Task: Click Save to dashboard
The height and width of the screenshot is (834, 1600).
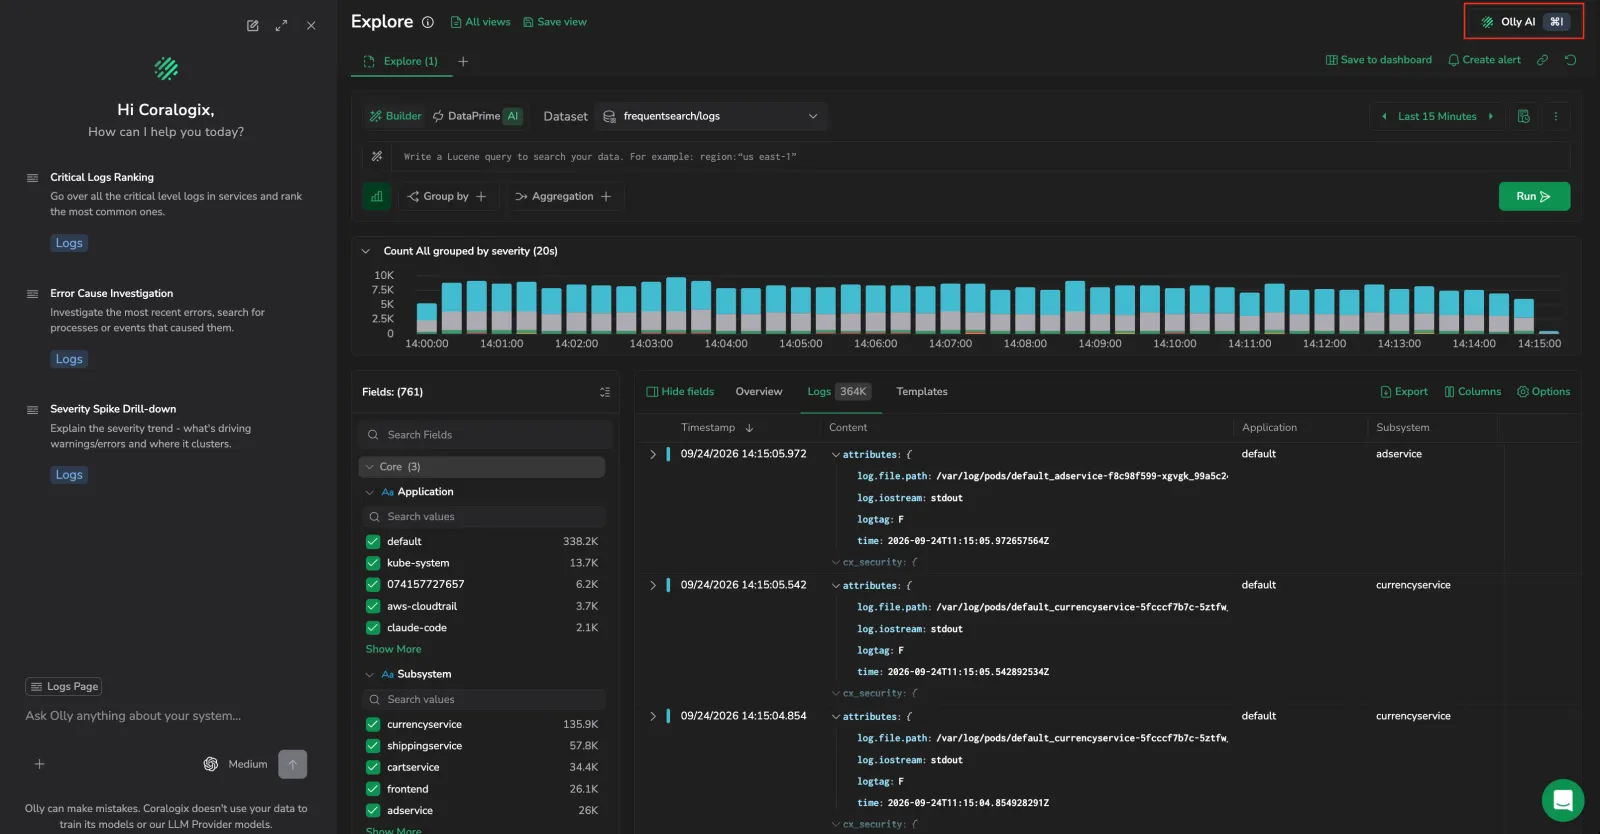Action: pyautogui.click(x=1379, y=60)
